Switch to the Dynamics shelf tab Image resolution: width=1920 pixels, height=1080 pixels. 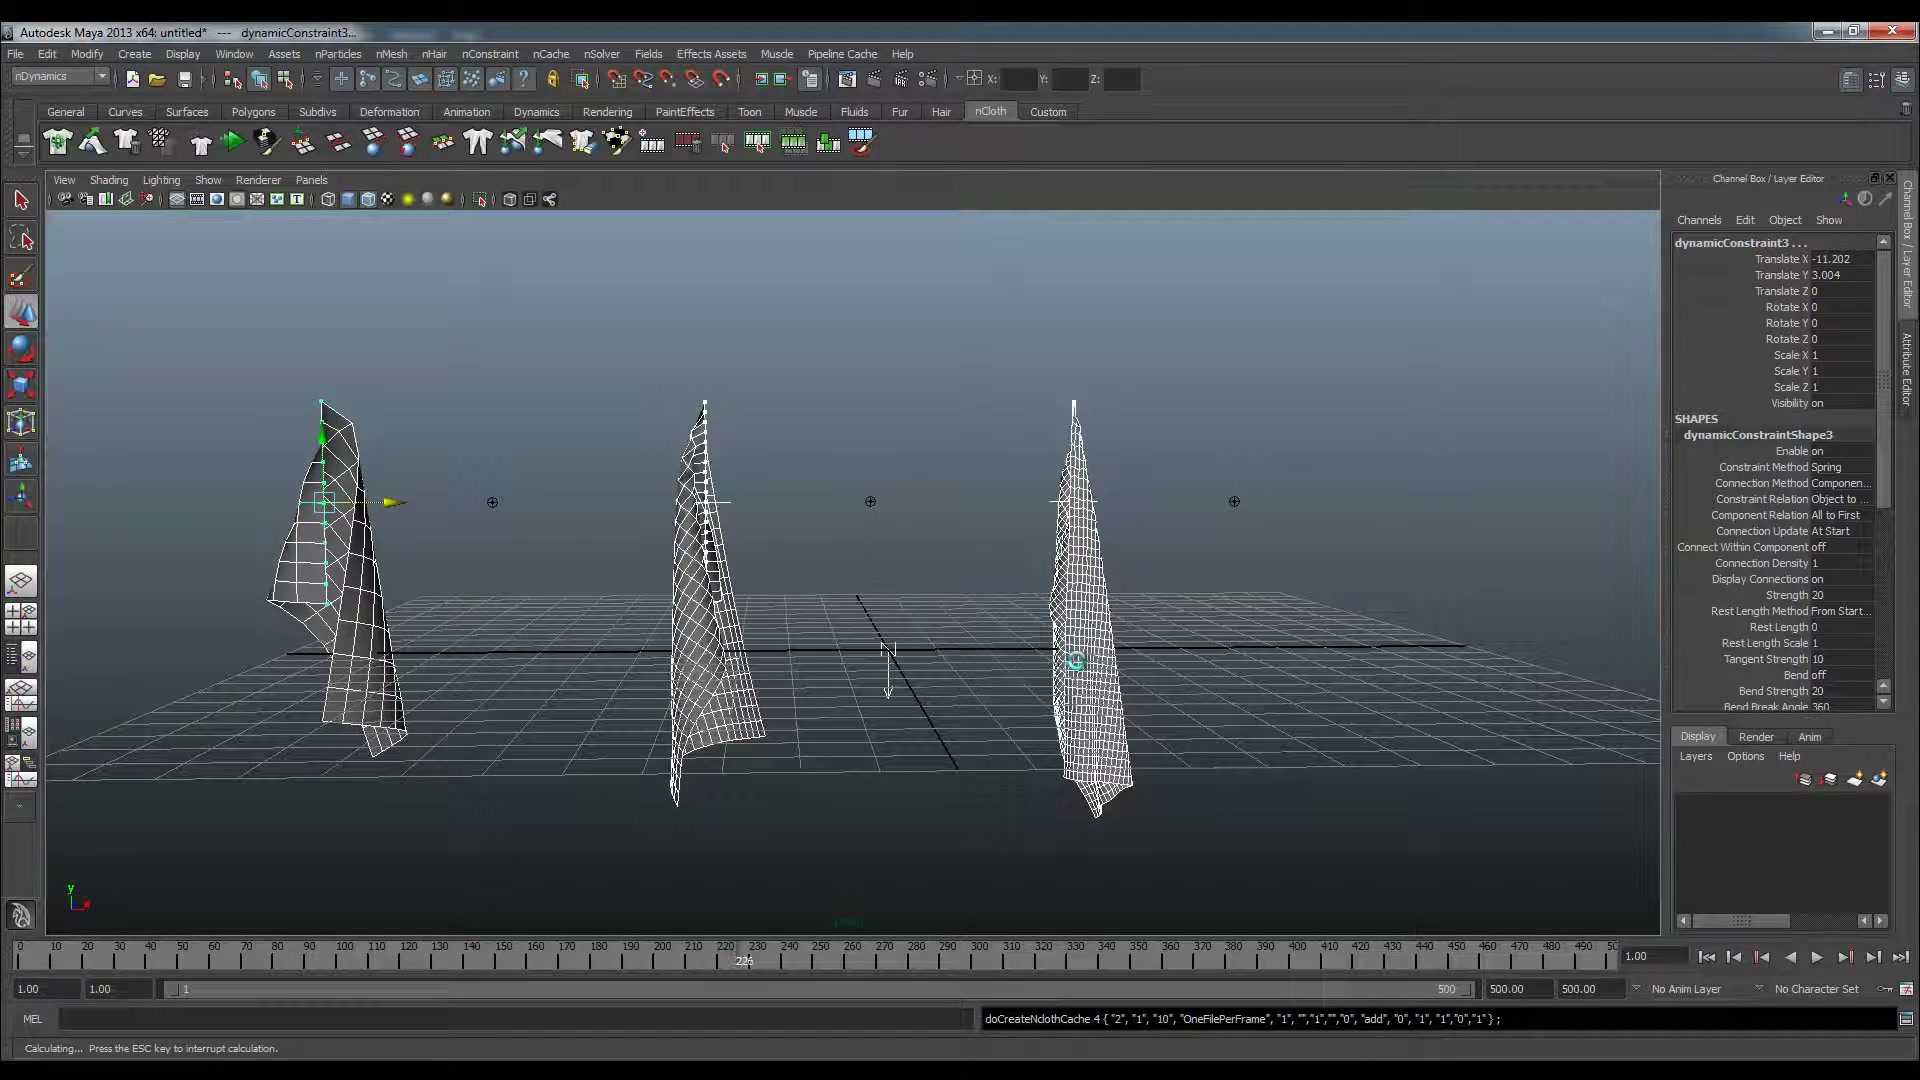coord(536,112)
